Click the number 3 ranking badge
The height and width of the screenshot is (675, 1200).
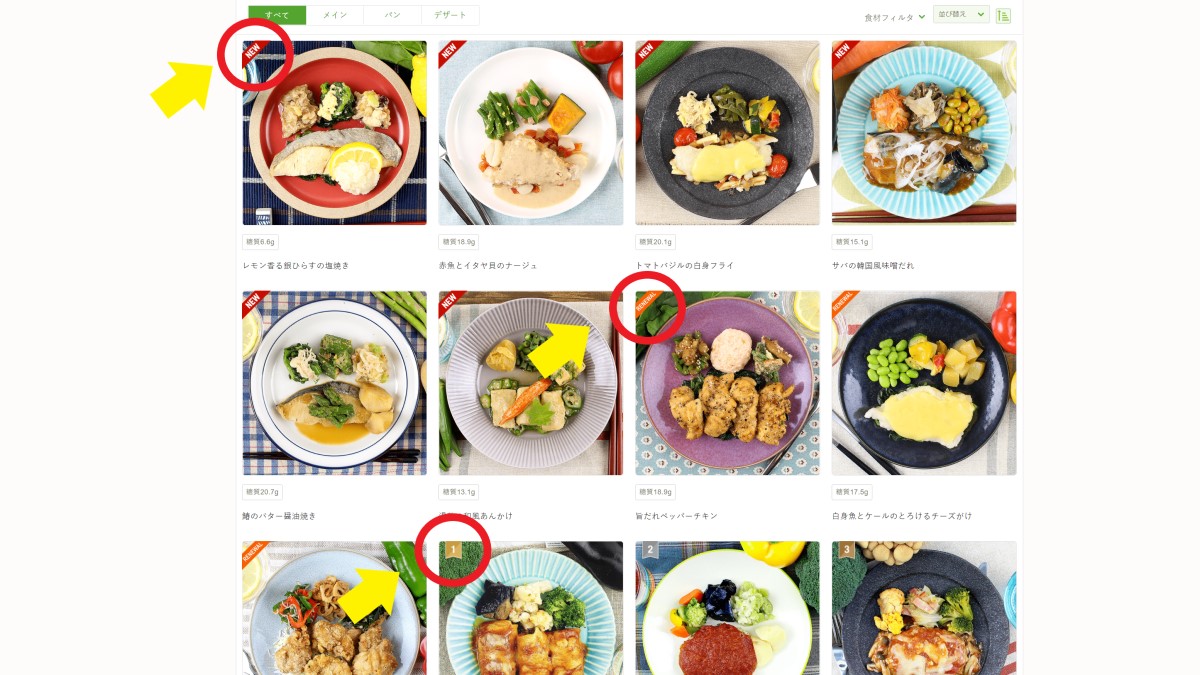click(847, 550)
